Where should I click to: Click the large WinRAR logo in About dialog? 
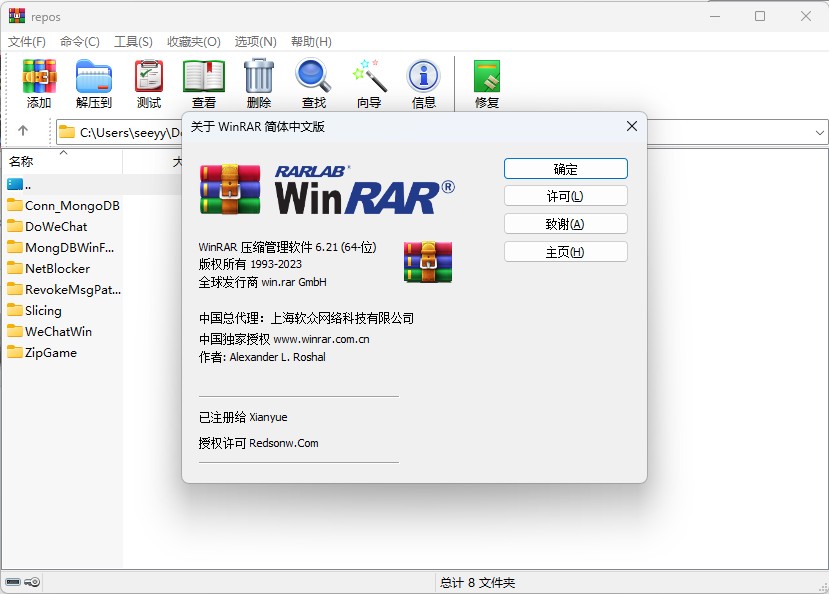(230, 189)
